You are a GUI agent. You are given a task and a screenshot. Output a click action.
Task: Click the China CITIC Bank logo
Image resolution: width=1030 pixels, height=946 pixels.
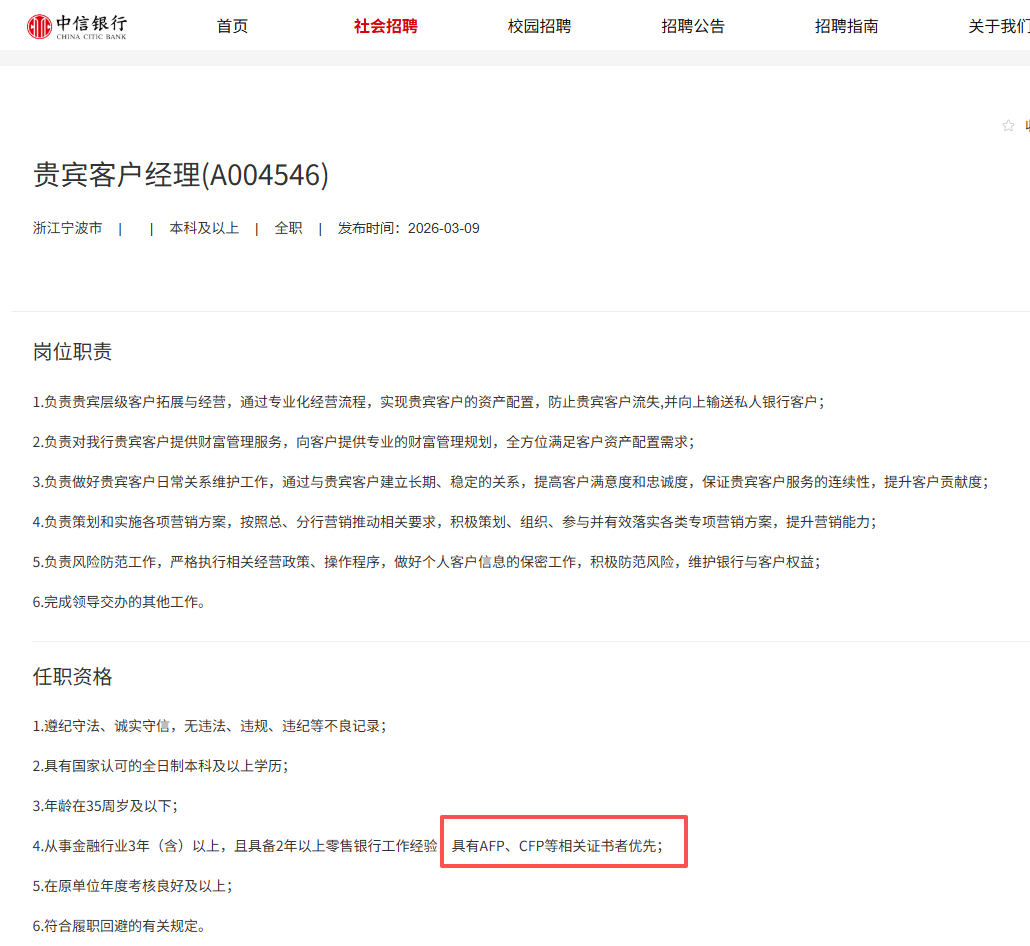77,26
